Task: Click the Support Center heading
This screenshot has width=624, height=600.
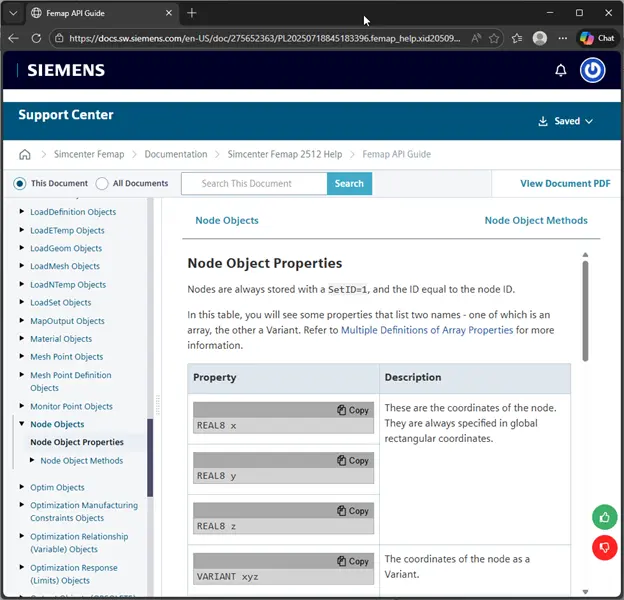Action: [x=66, y=115]
